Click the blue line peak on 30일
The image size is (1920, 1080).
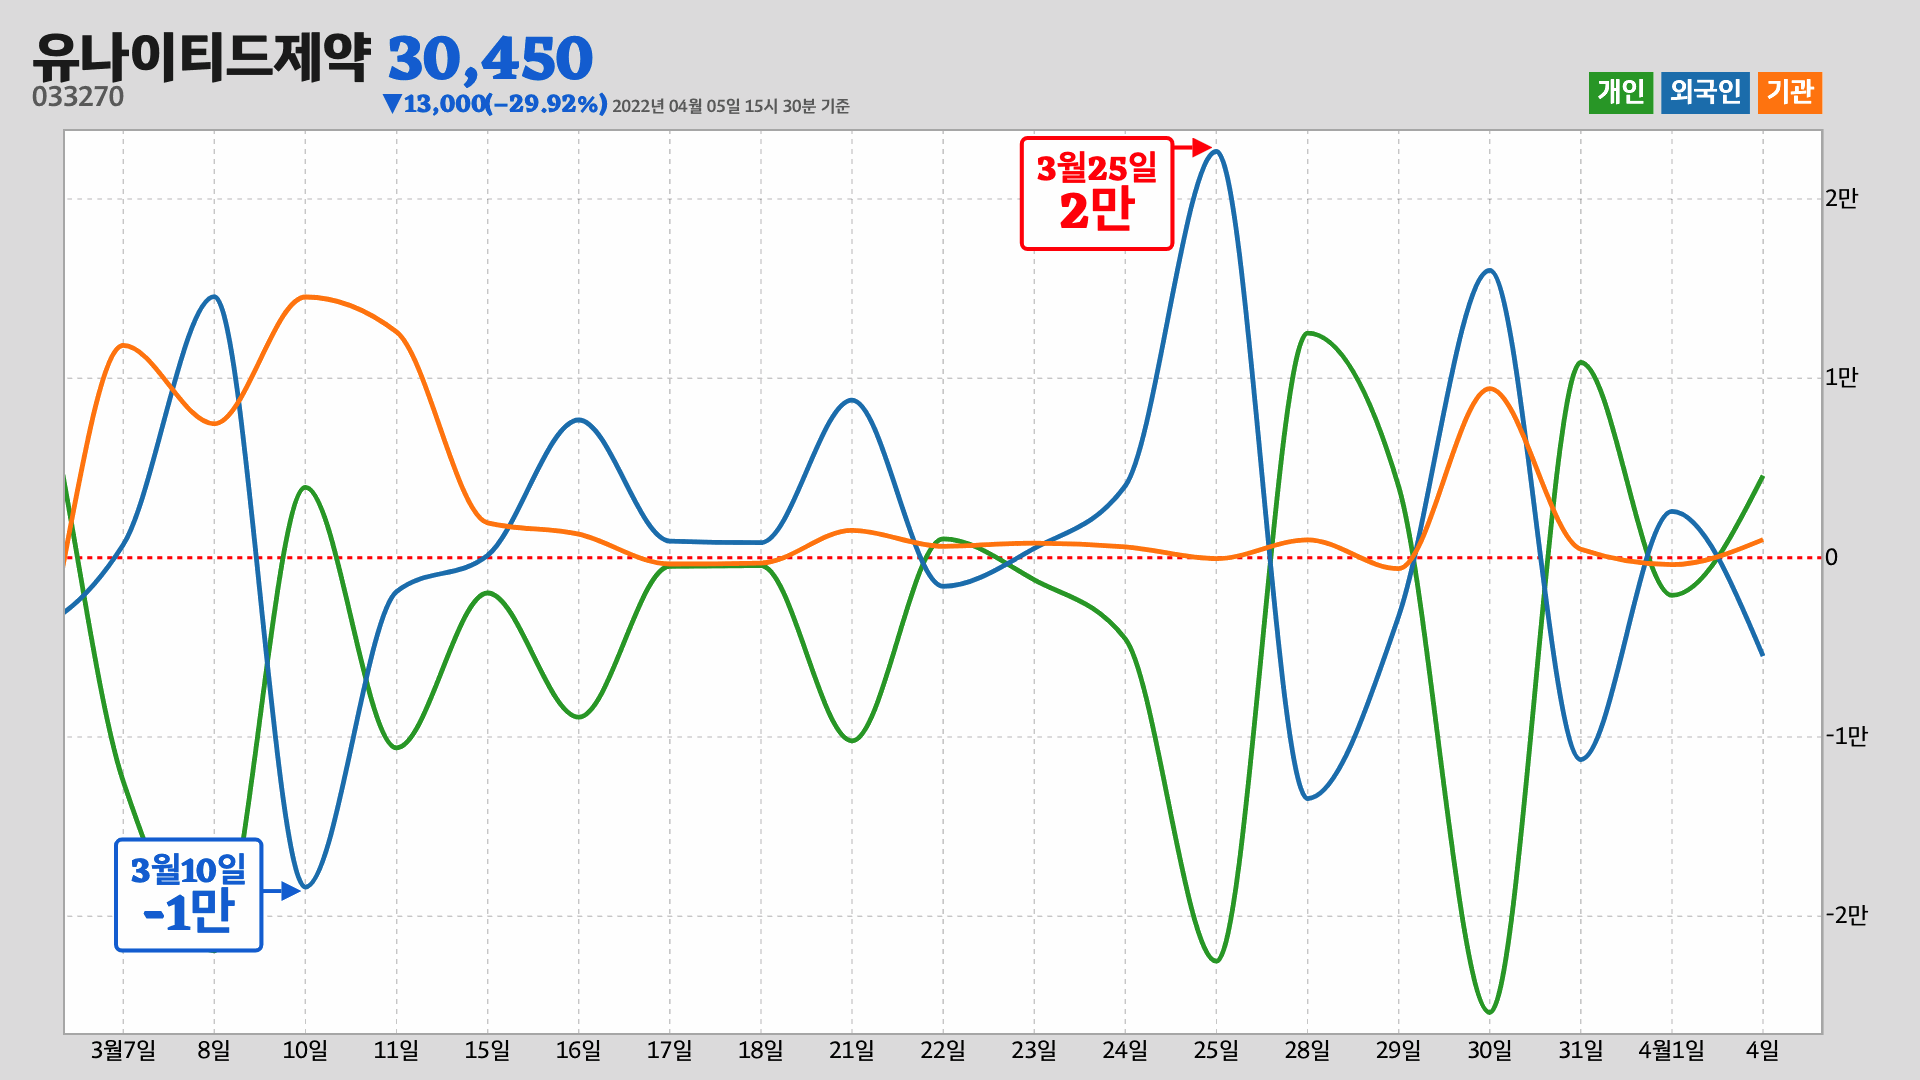pos(1489,270)
